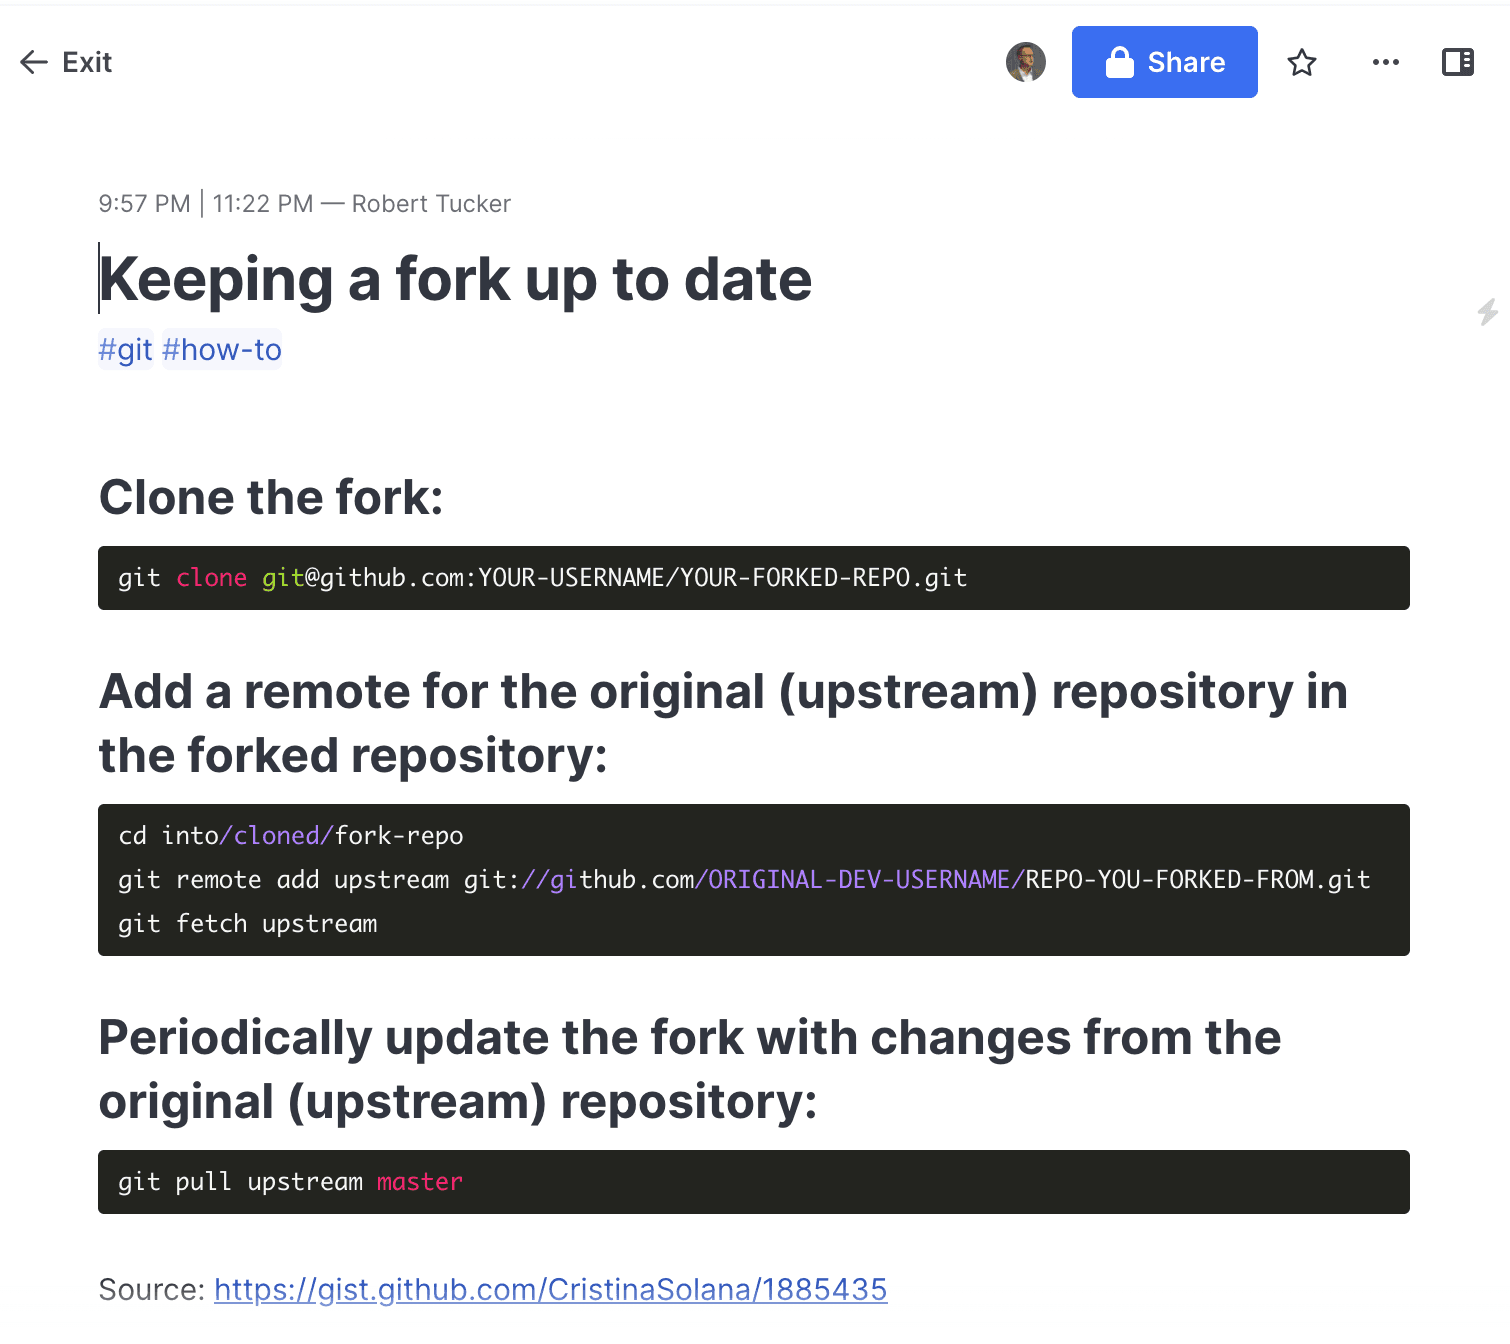Click the git clone code block
The width and height of the screenshot is (1510, 1344).
(x=753, y=578)
